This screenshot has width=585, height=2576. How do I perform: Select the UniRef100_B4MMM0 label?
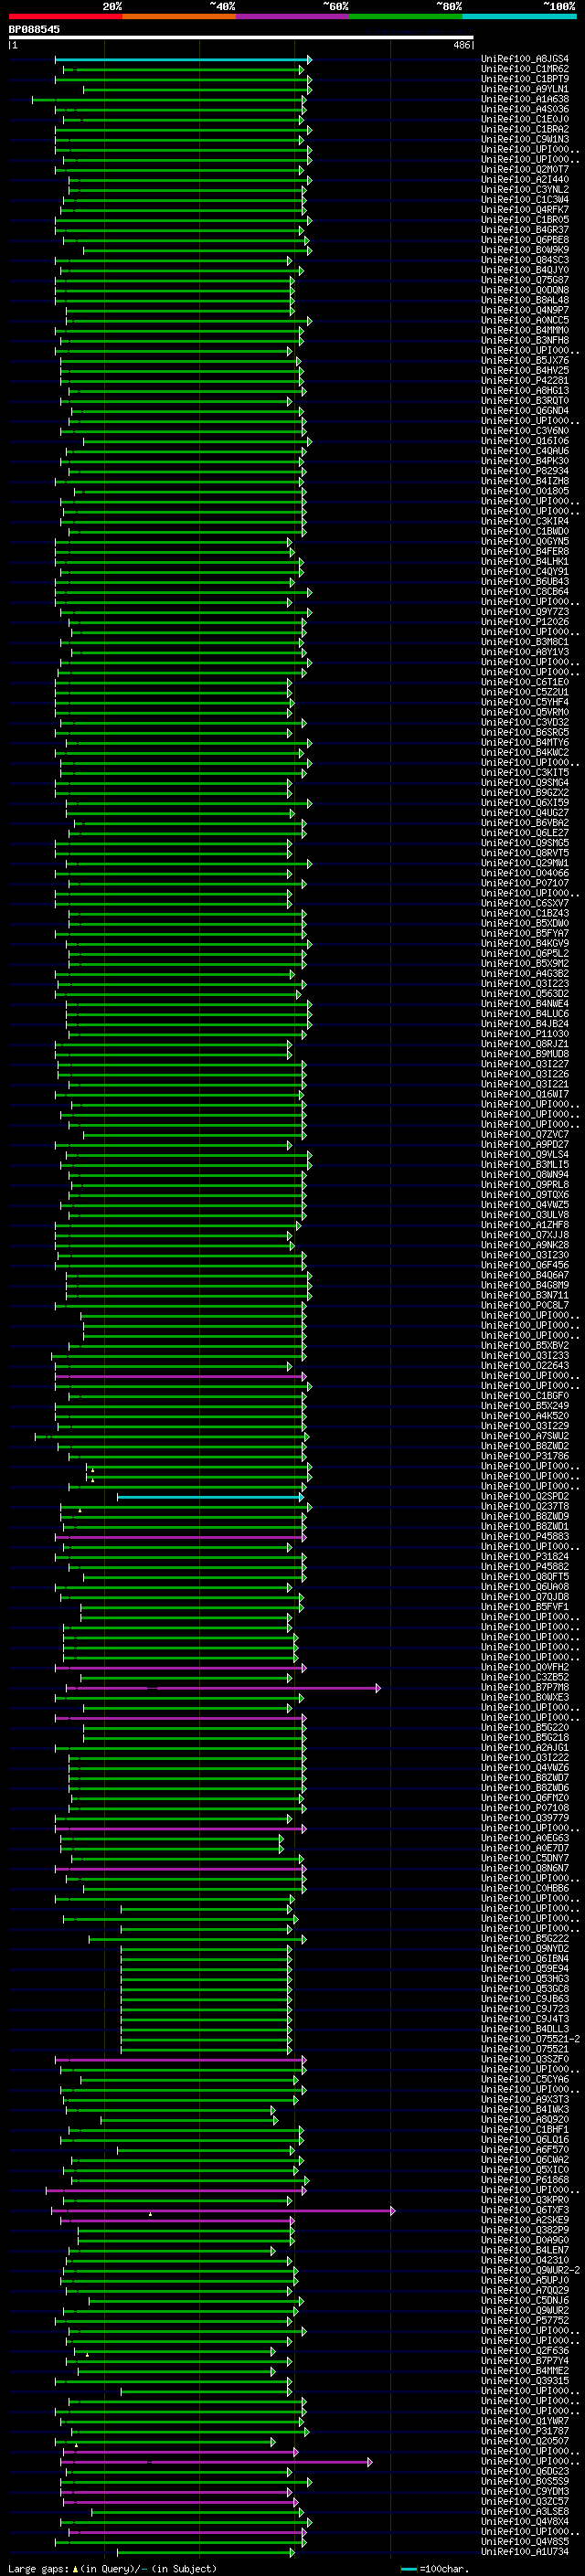tap(524, 330)
